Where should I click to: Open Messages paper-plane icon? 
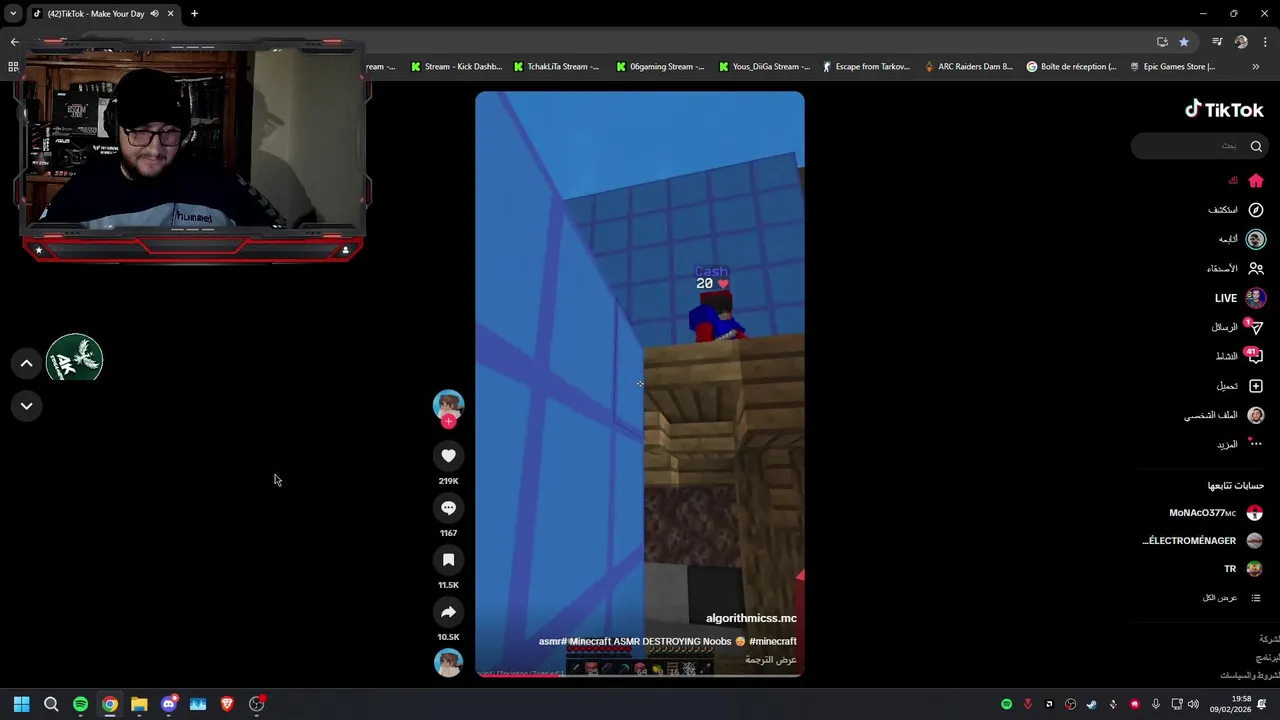(x=1256, y=327)
